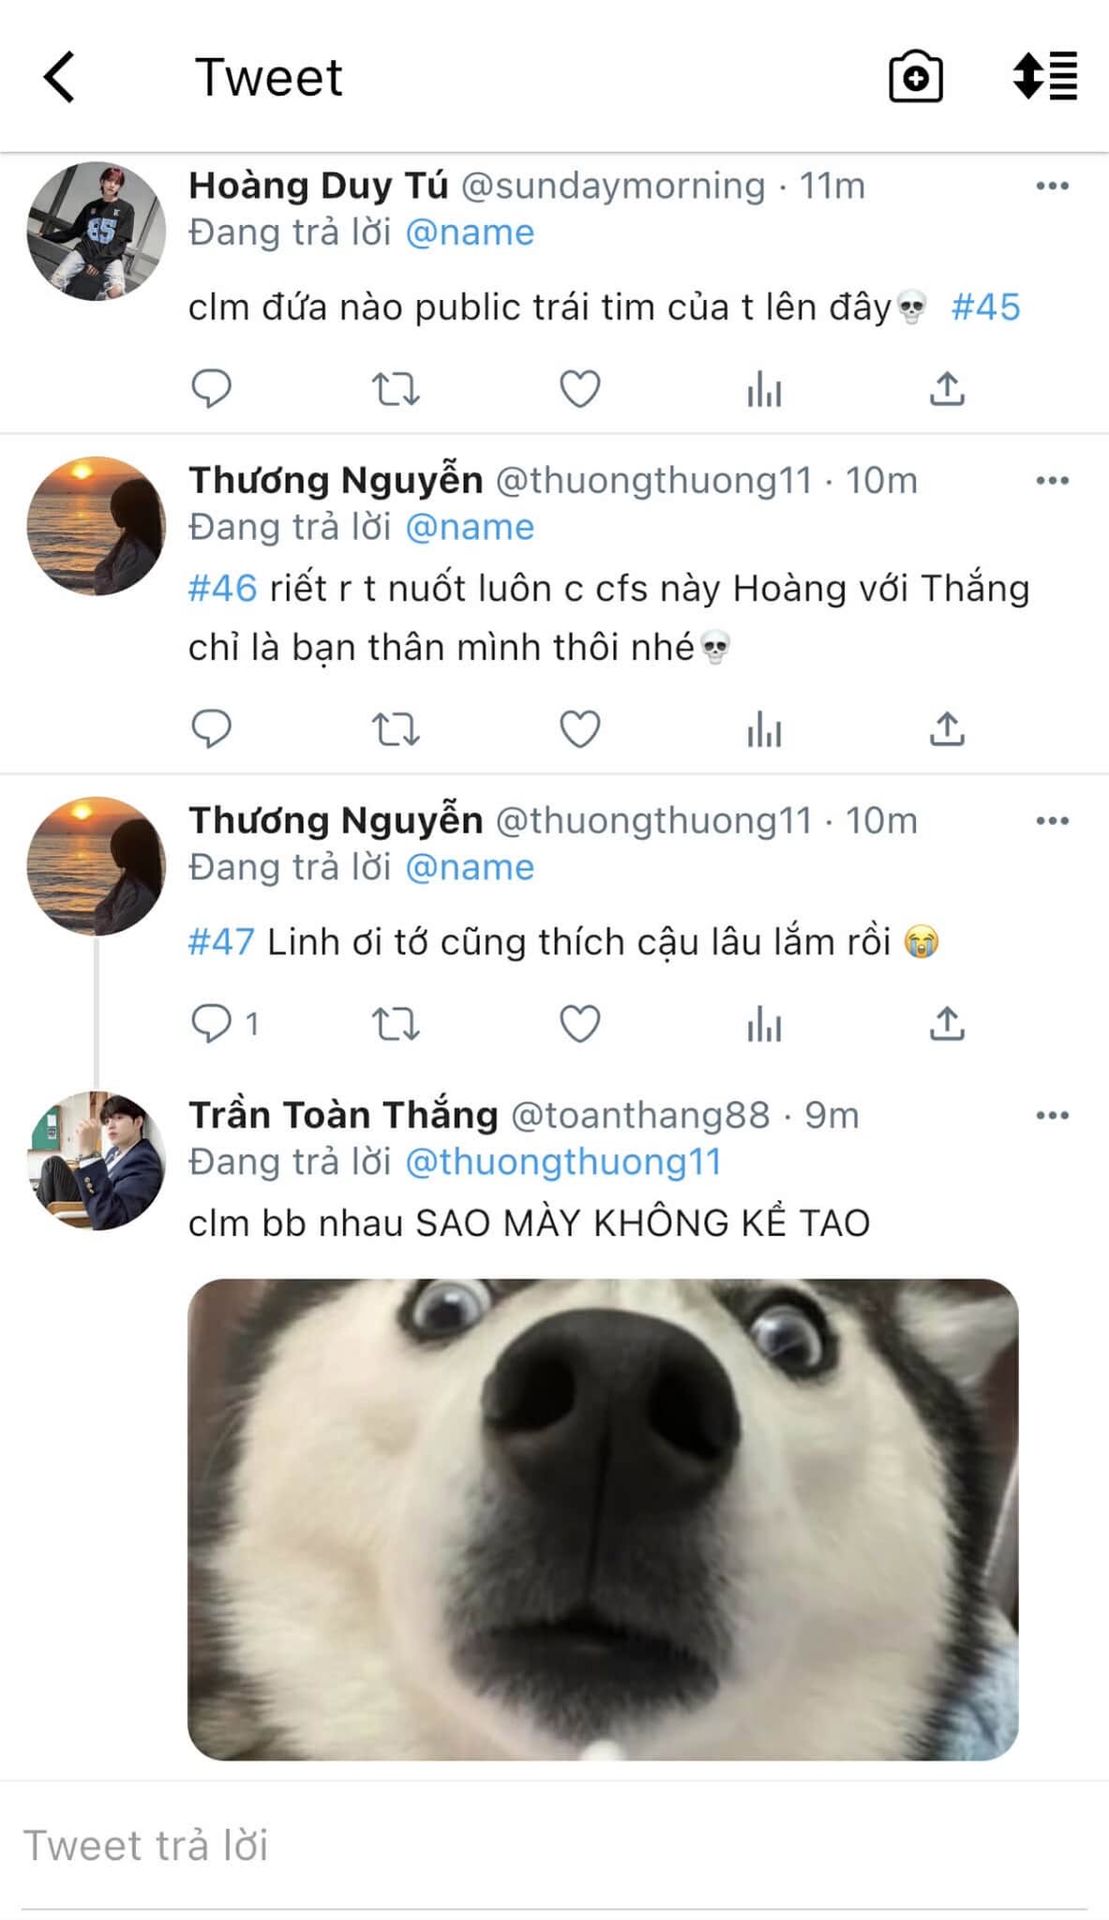Open more options on Trần Toàn Thắng's reply
The height and width of the screenshot is (1920, 1109).
(1052, 1115)
